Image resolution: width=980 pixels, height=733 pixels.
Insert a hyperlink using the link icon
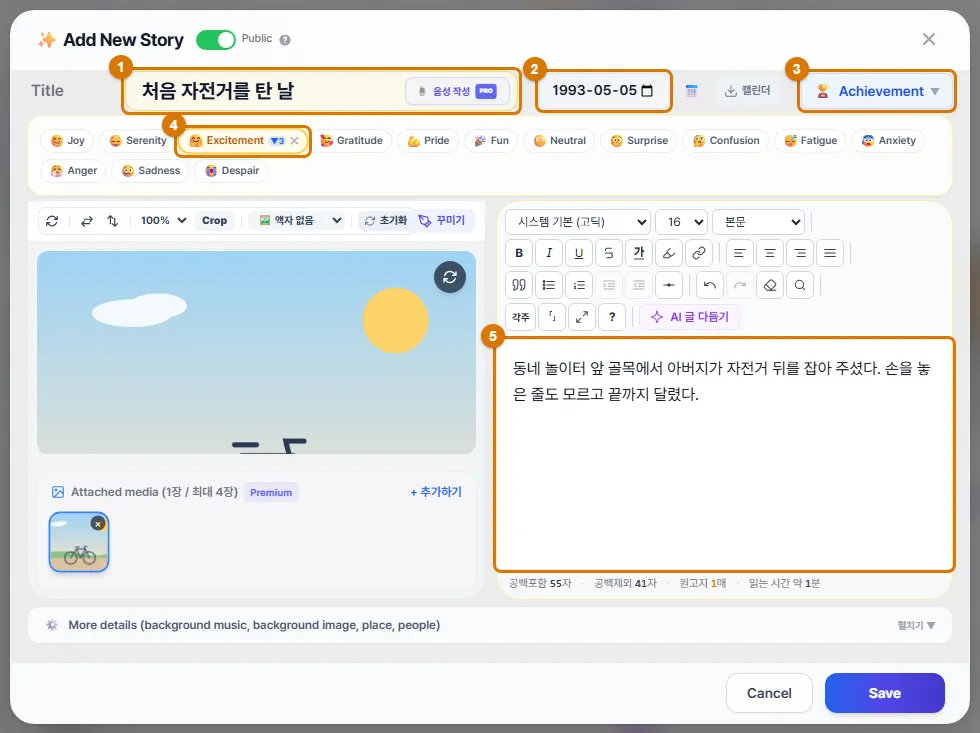point(699,253)
